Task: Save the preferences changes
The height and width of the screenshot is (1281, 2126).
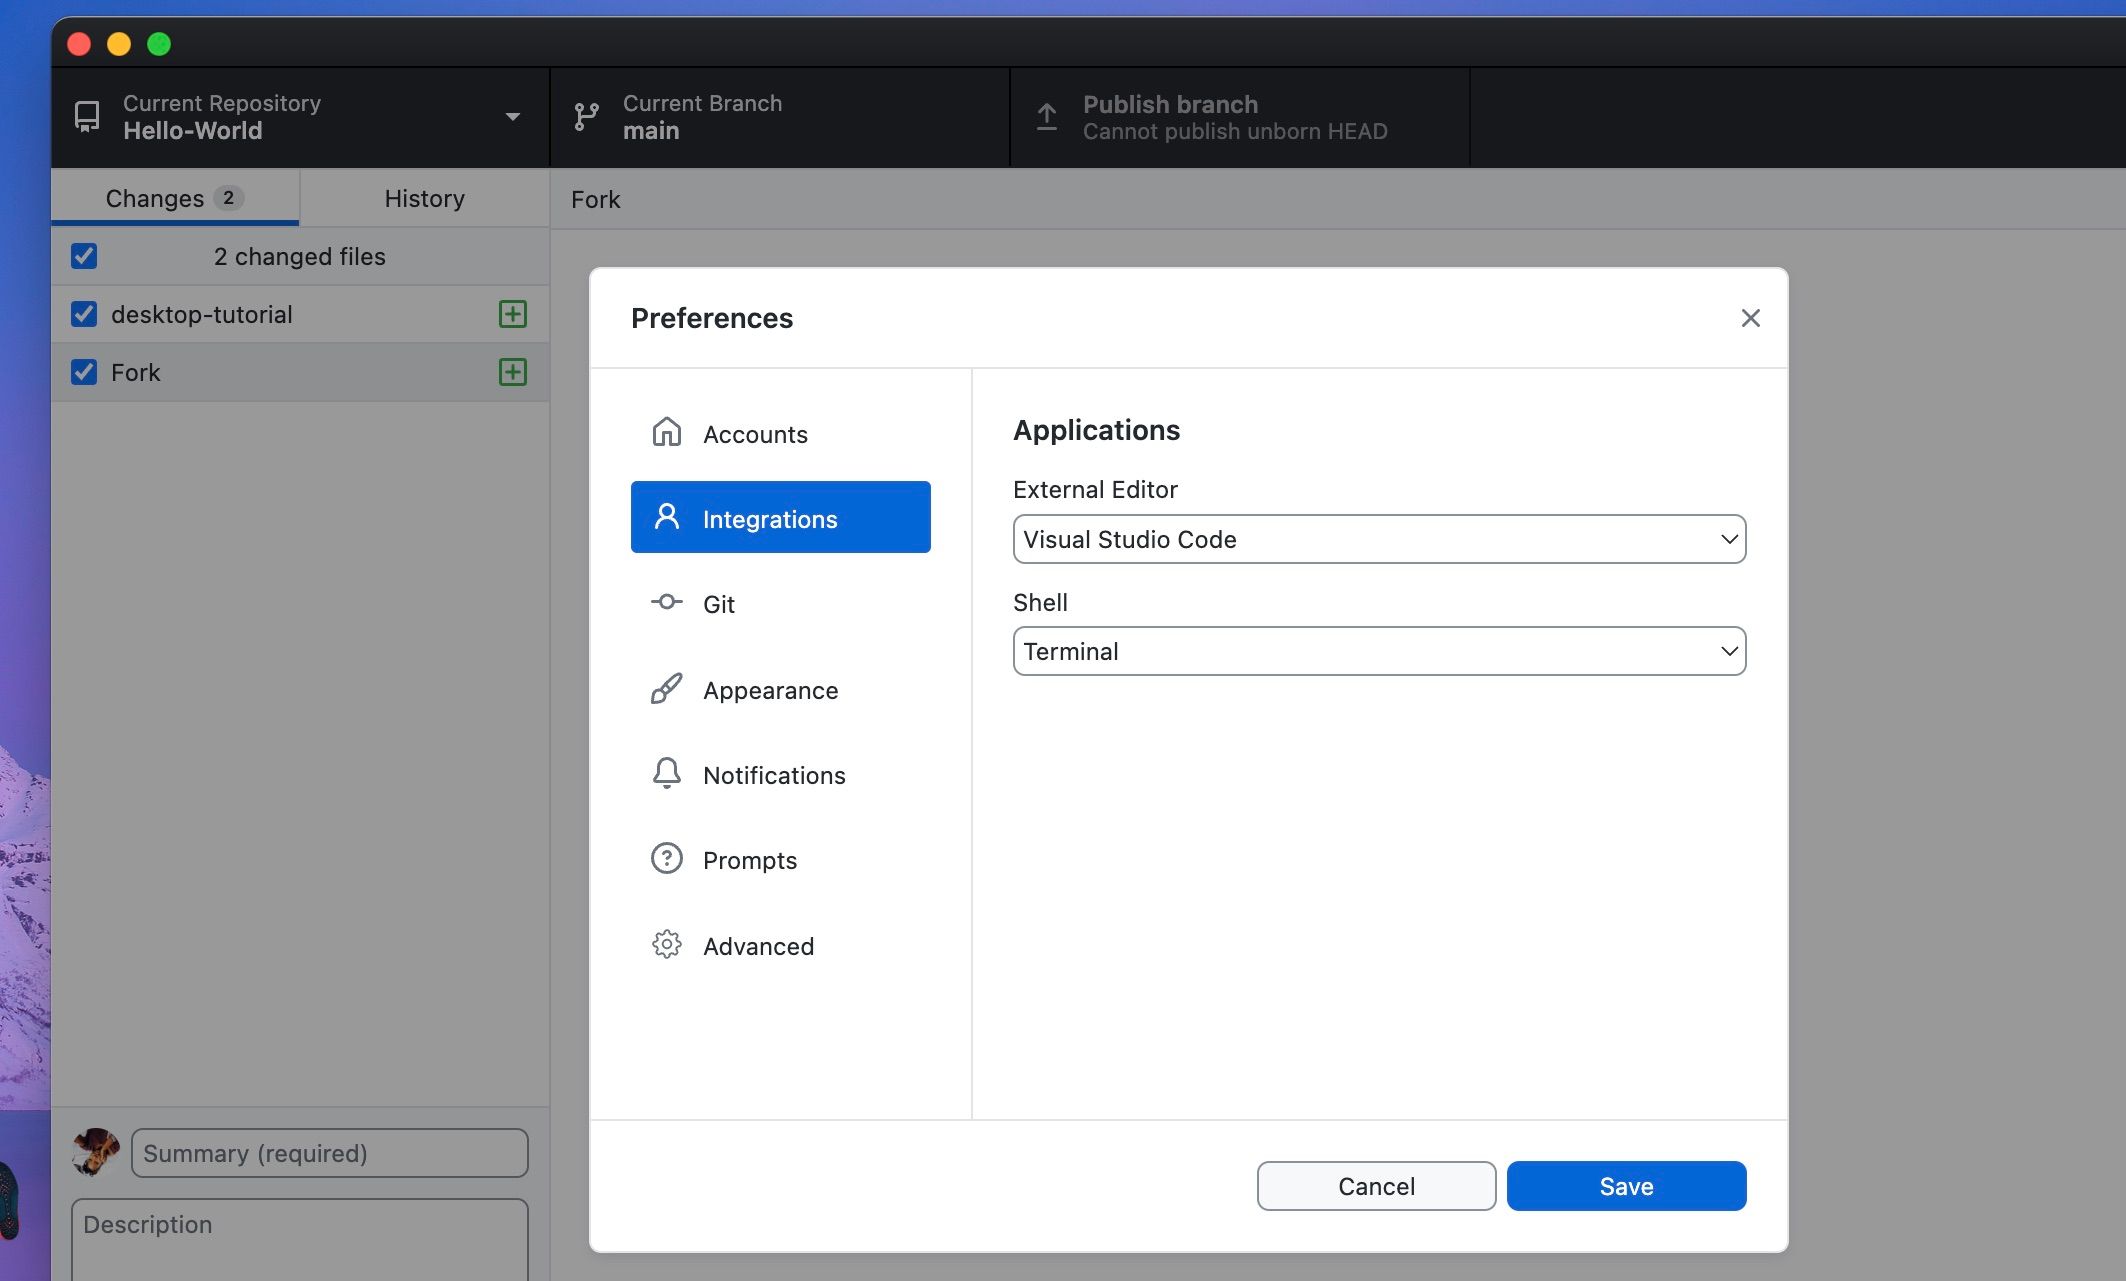Action: (1626, 1186)
